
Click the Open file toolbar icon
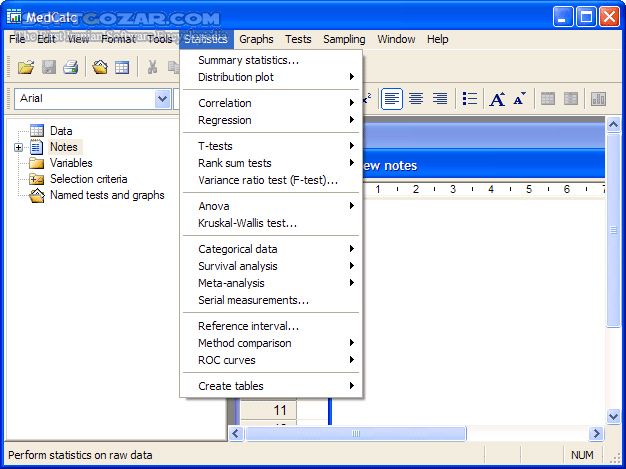pos(26,67)
